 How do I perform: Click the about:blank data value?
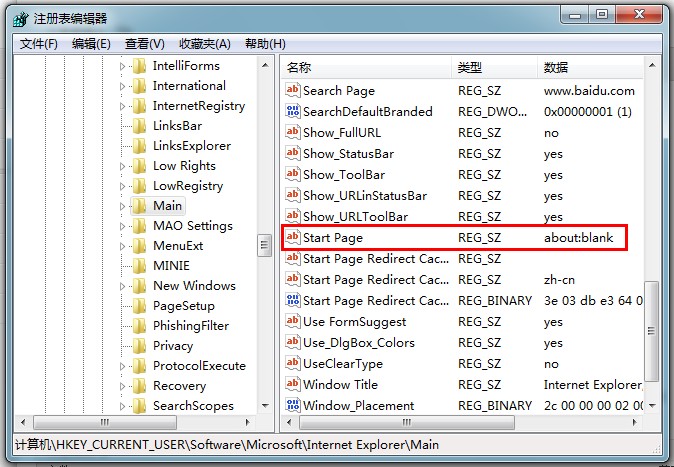coord(579,237)
